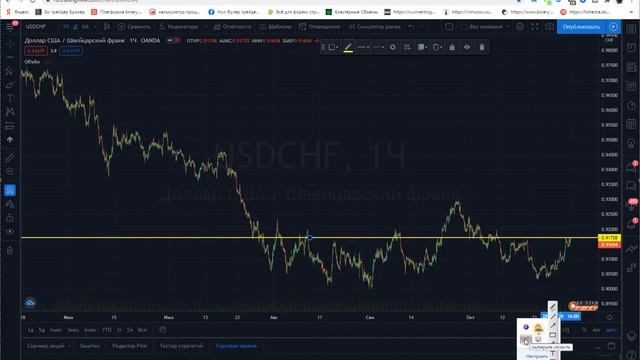This screenshot has width=640, height=360.
Task: Toggle the symbol status switch next to OANDA
Action: [174, 41]
